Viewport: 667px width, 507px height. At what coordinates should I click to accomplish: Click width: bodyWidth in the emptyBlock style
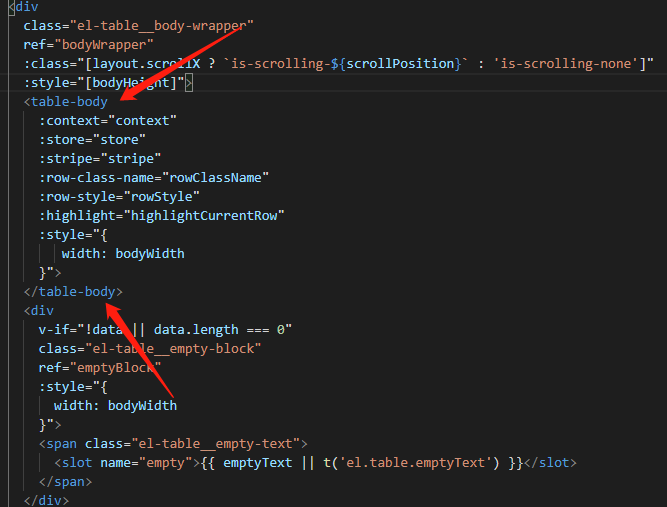[x=115, y=405]
